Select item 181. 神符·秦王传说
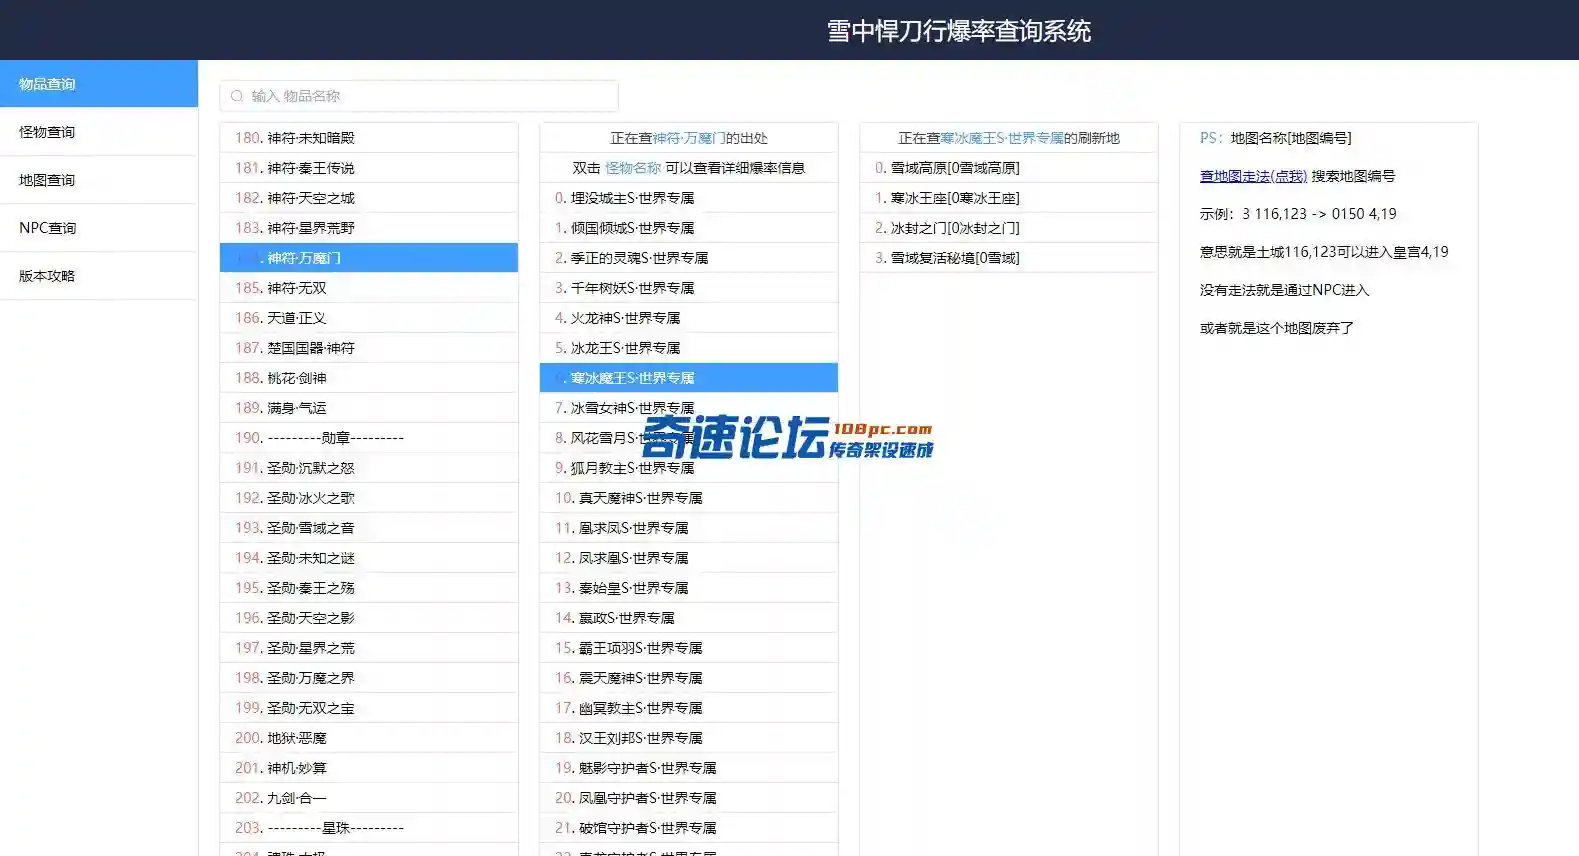The height and width of the screenshot is (856, 1579). coord(369,168)
